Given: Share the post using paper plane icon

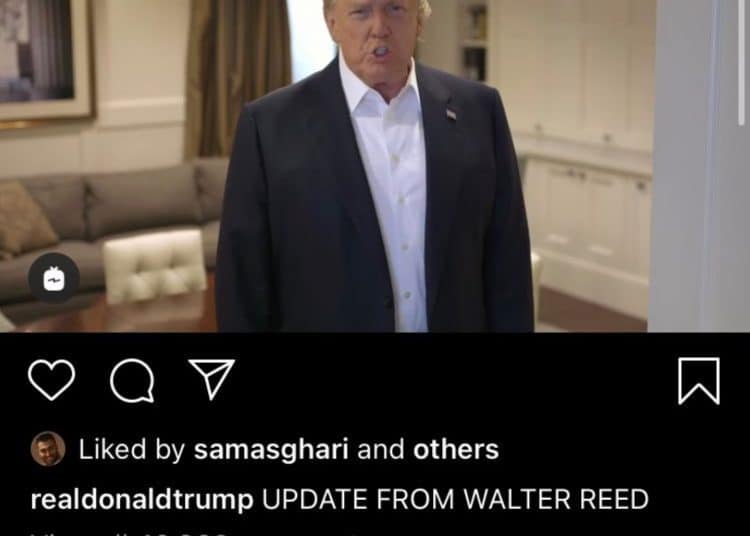Looking at the screenshot, I should [x=212, y=379].
